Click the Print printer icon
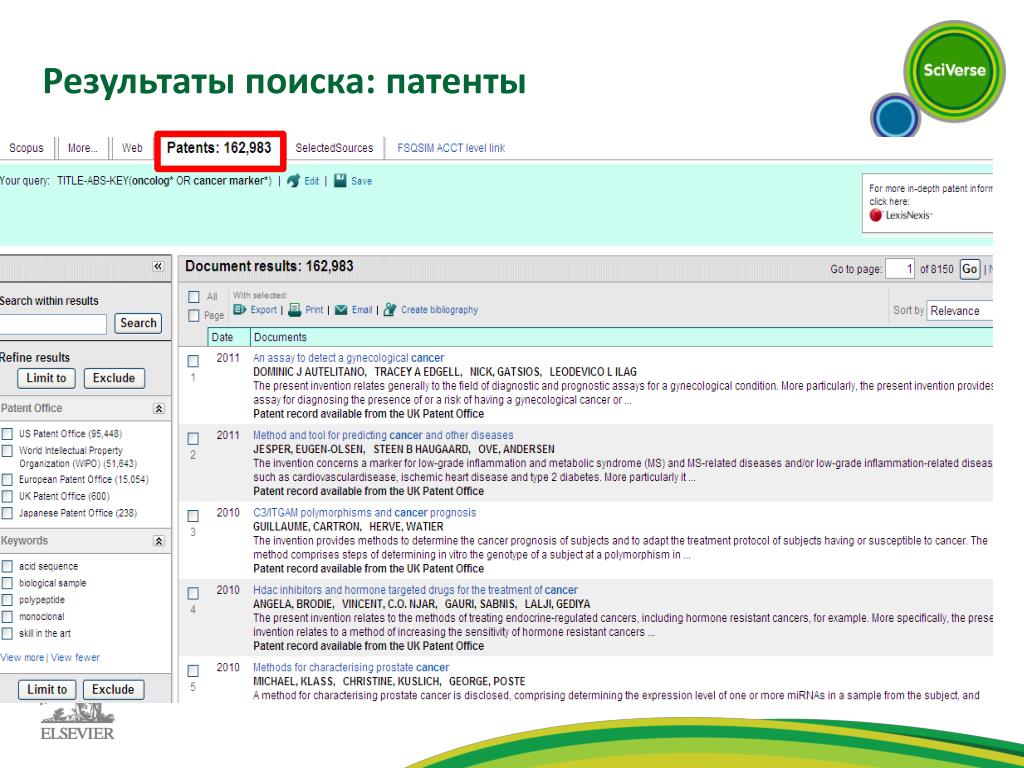The width and height of the screenshot is (1024, 768). coord(295,310)
